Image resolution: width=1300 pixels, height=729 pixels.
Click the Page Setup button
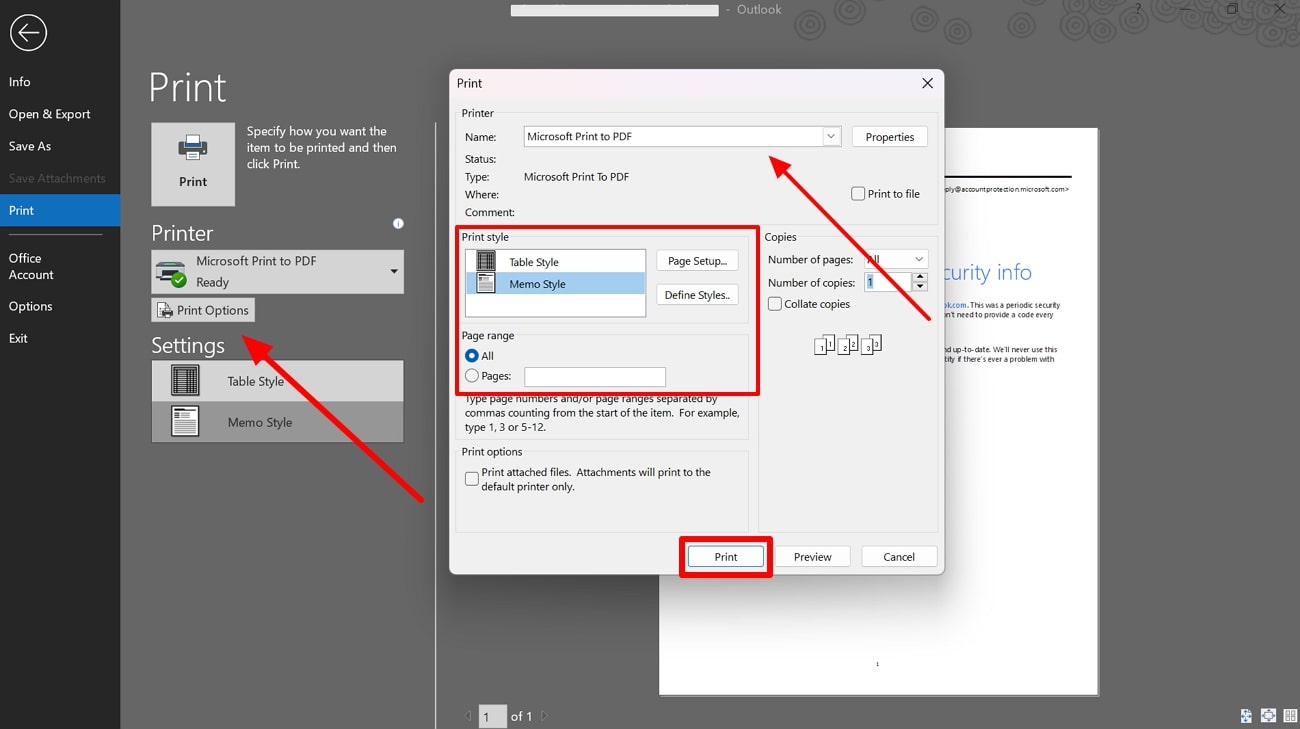(697, 261)
